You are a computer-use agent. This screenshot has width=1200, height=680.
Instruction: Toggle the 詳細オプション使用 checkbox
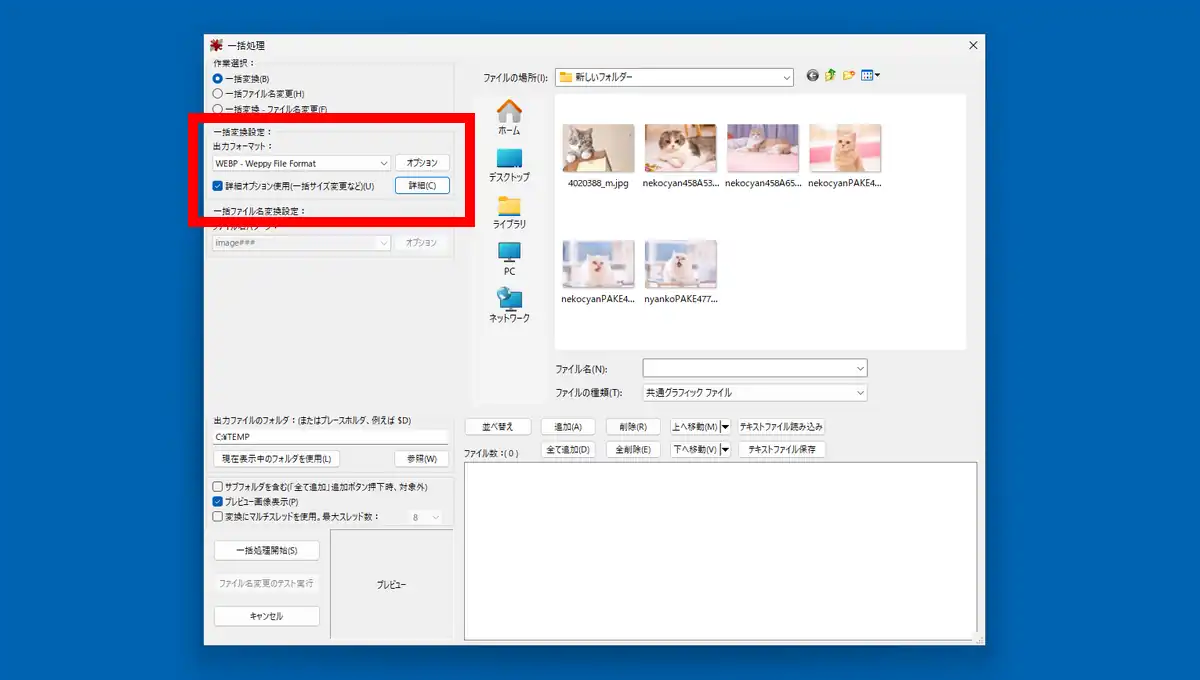218,186
